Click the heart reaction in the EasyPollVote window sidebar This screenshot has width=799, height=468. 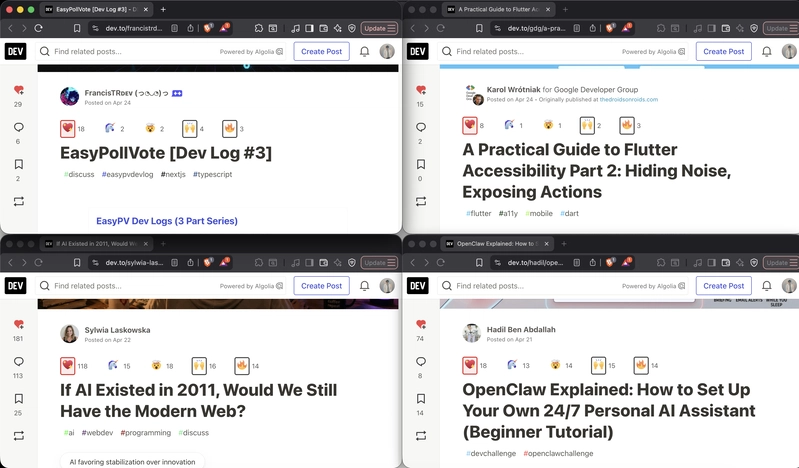click(x=19, y=90)
